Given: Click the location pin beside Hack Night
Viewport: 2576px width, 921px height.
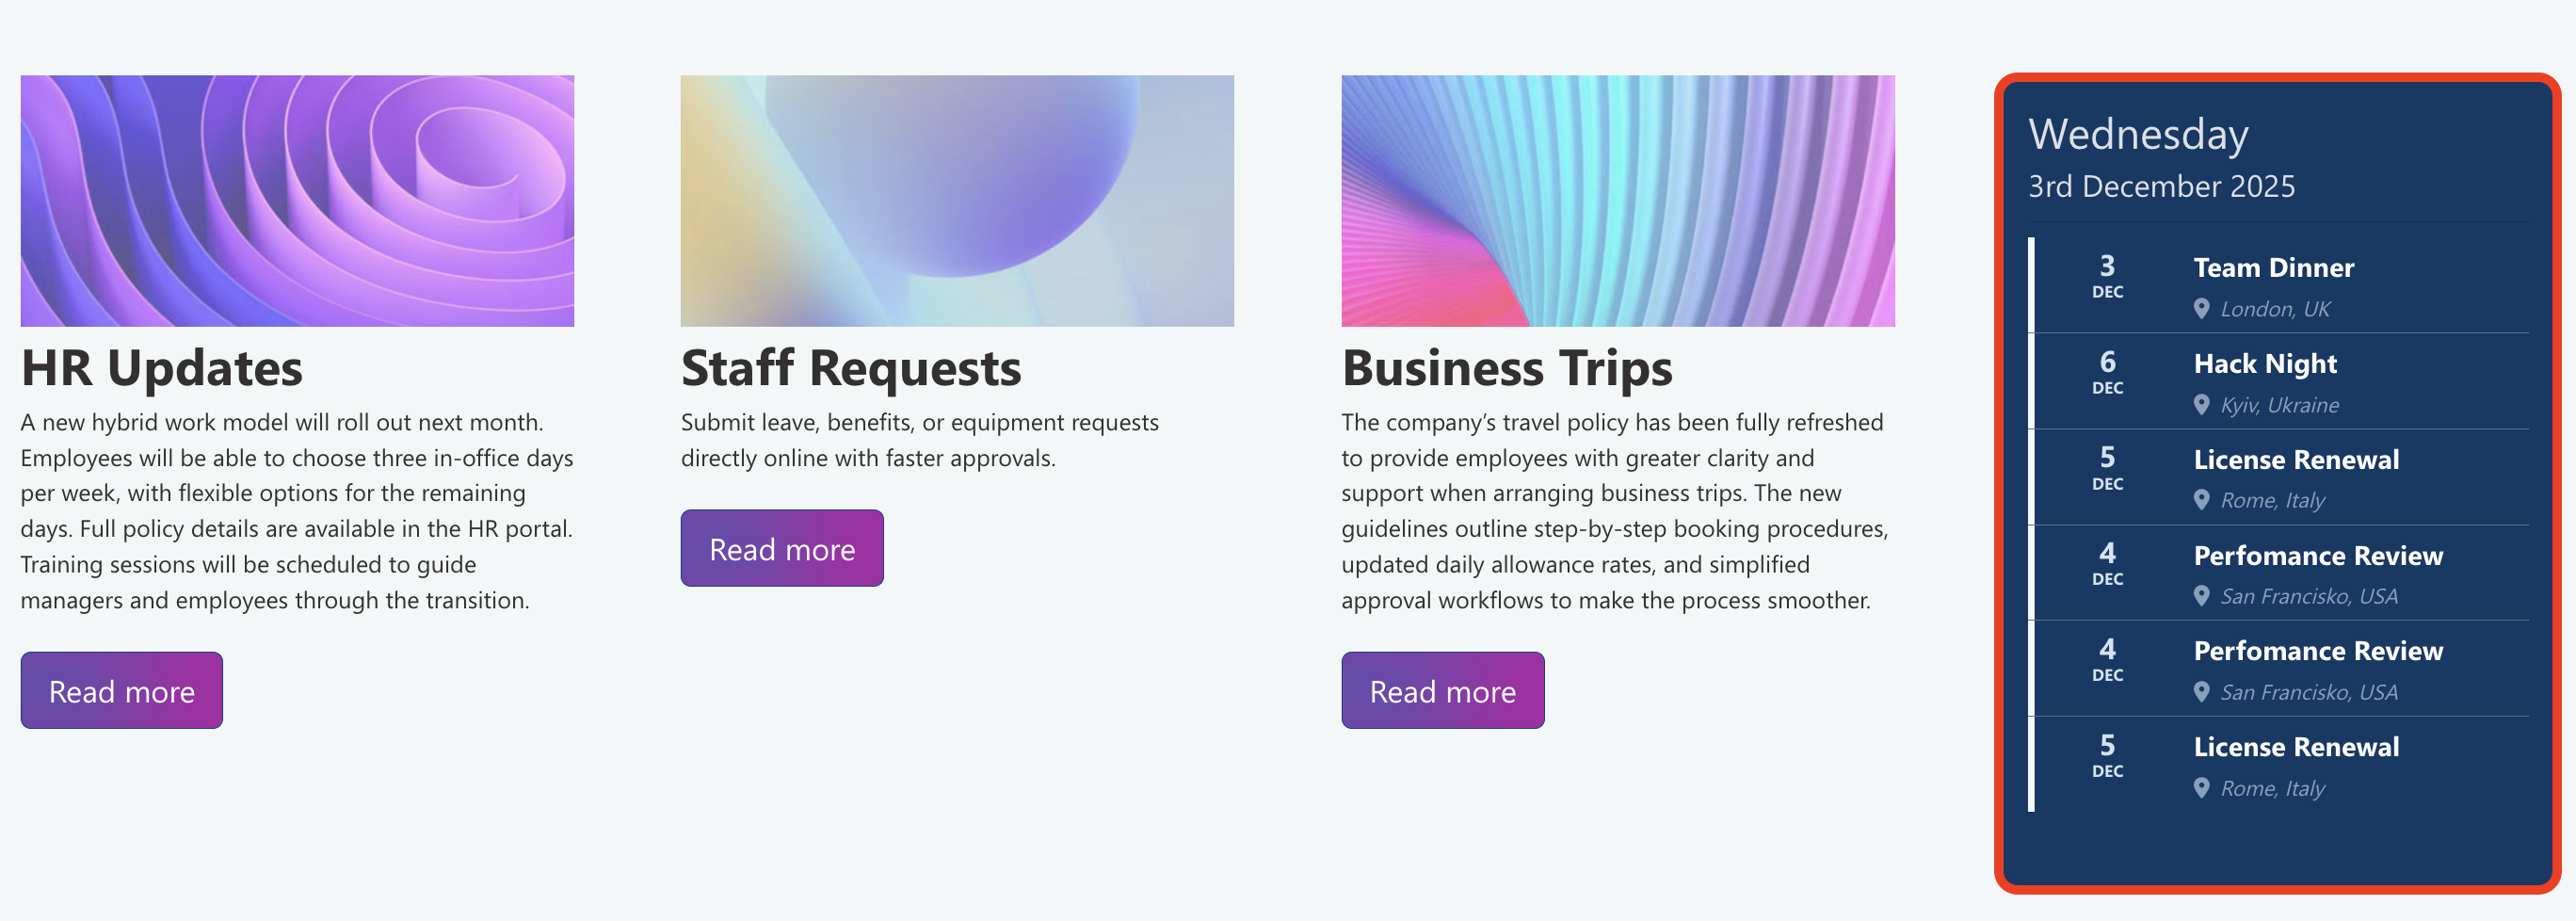Looking at the screenshot, I should [2200, 405].
